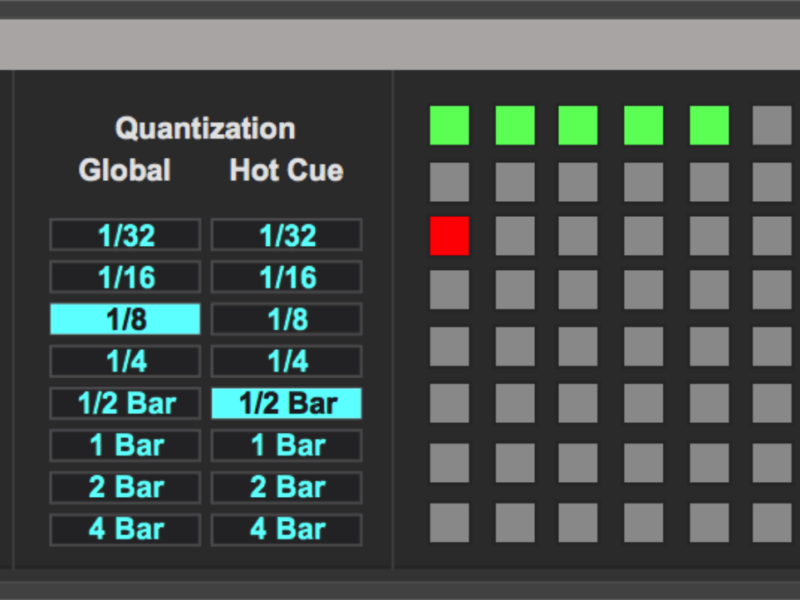The height and width of the screenshot is (600, 800).
Task: Select 2 Bar under Hot Cue quantization
Action: (287, 487)
